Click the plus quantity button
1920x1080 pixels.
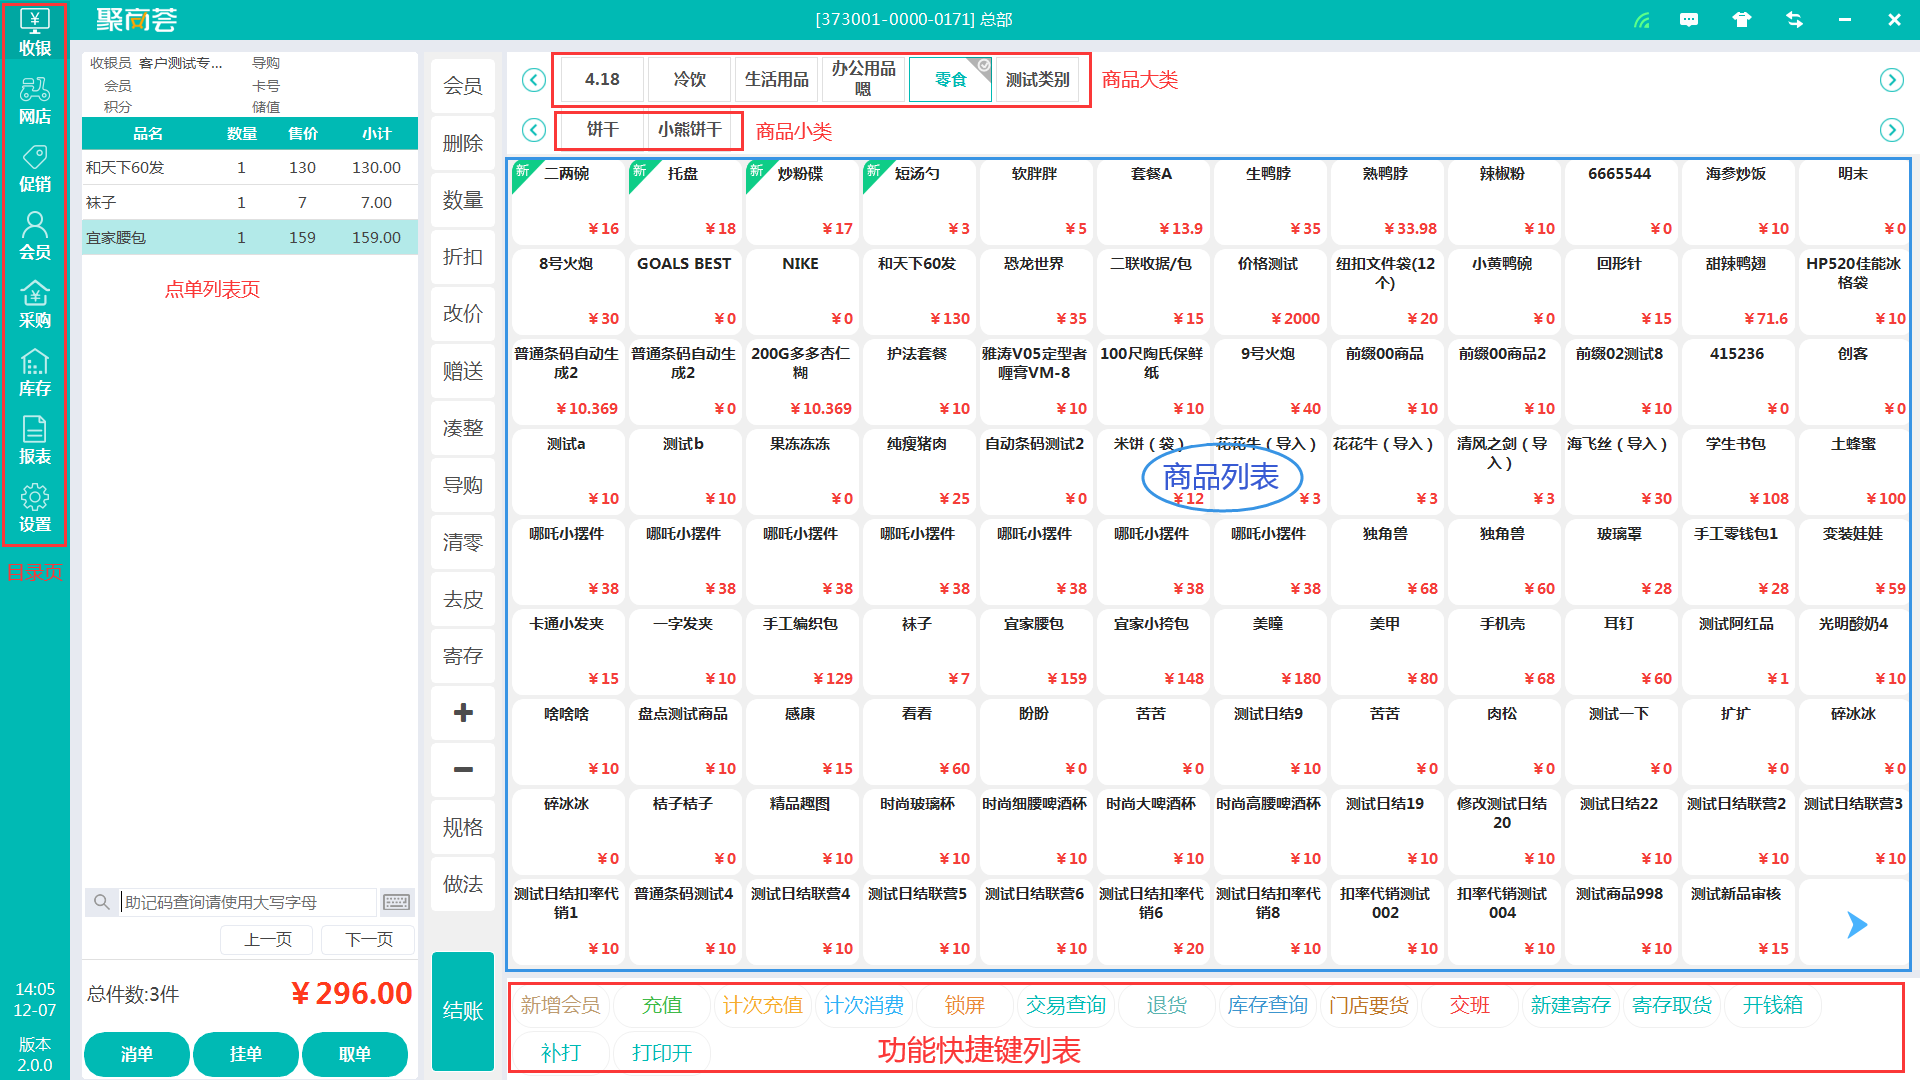(463, 713)
